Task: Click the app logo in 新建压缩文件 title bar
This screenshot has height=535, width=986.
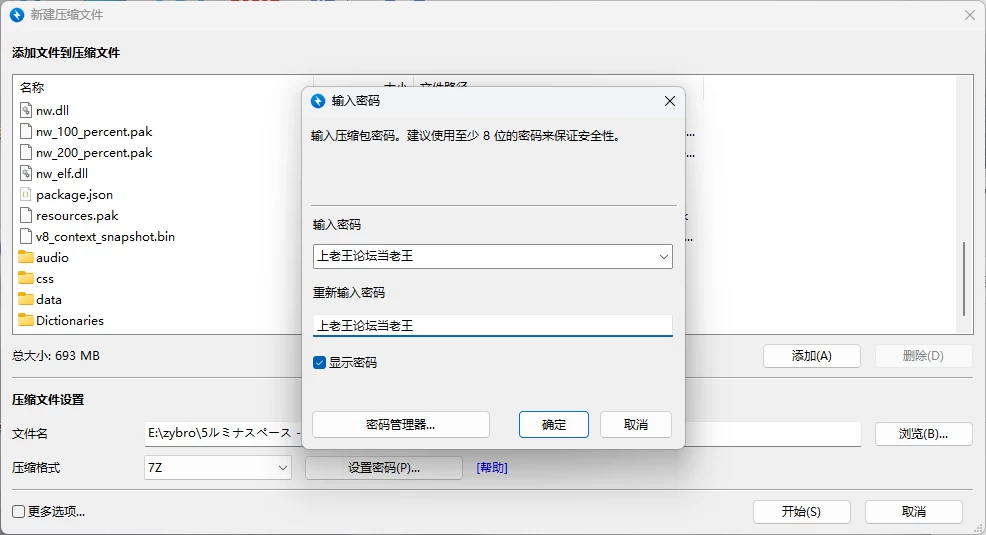Action: click(x=17, y=14)
